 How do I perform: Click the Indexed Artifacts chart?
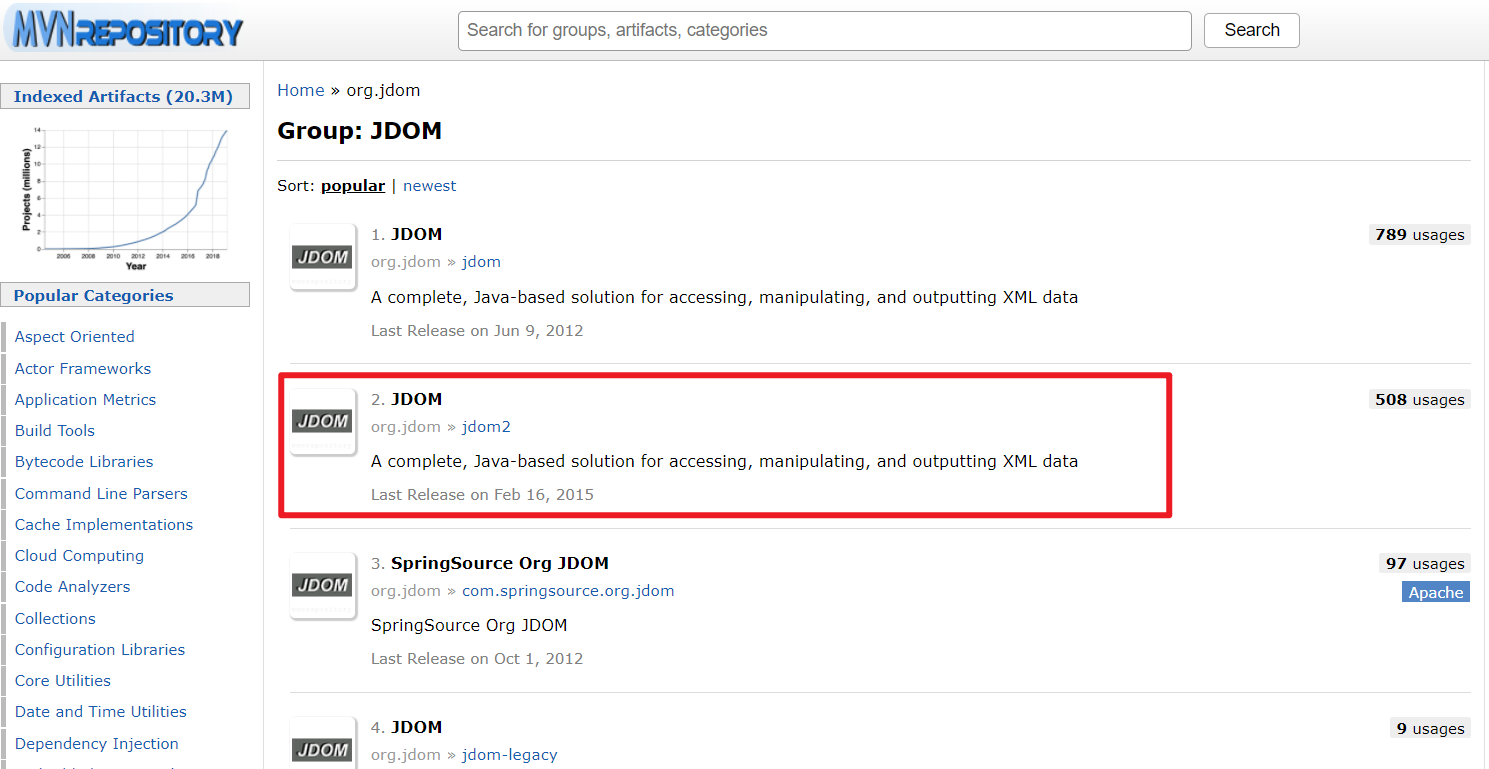[x=125, y=196]
